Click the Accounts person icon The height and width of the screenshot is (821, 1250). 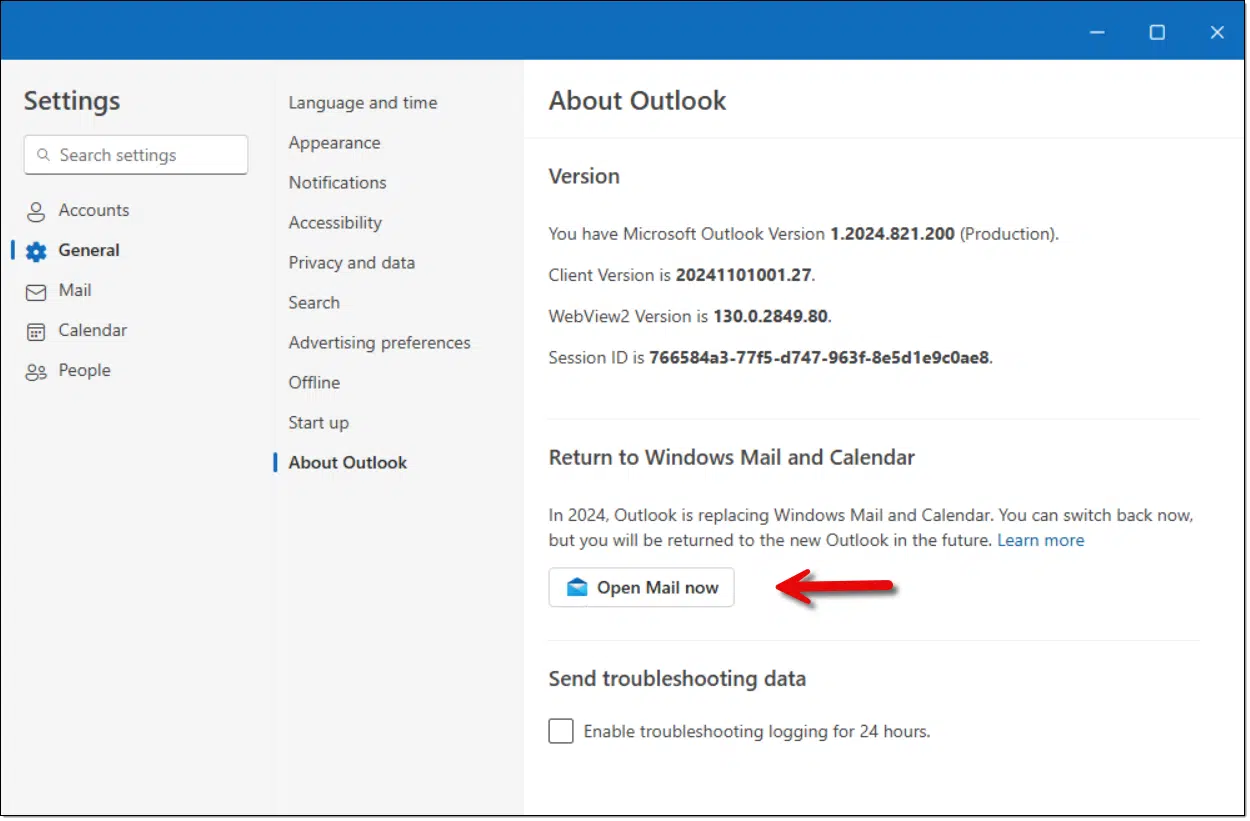36,211
